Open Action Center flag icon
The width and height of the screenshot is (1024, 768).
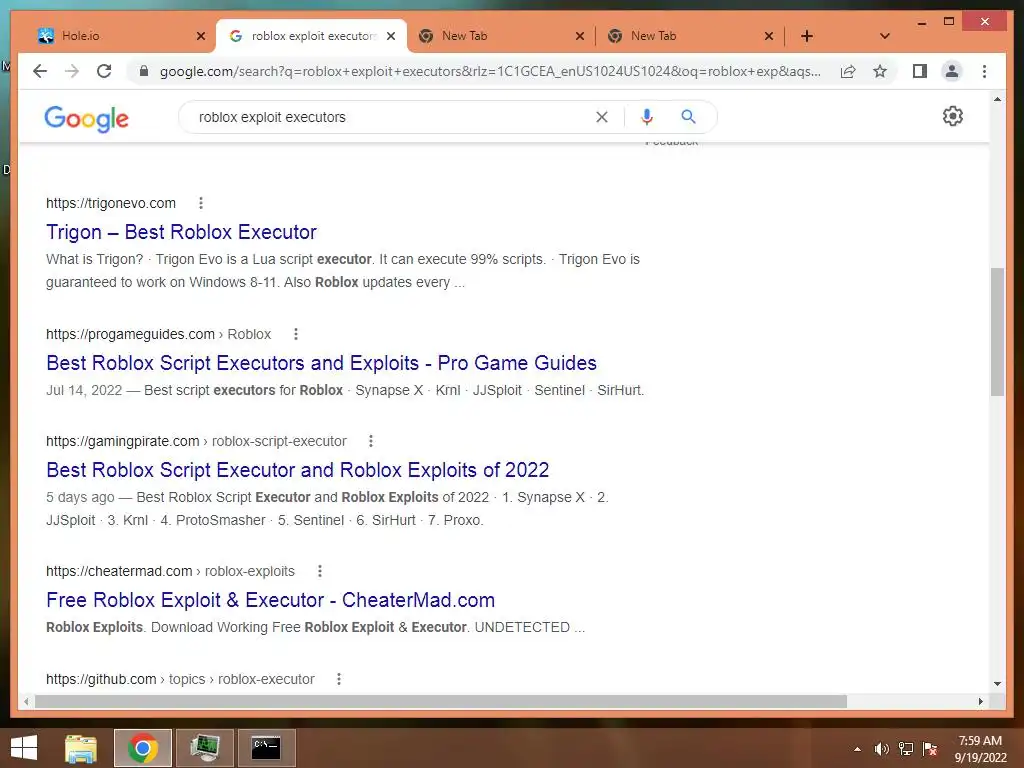tap(930, 749)
